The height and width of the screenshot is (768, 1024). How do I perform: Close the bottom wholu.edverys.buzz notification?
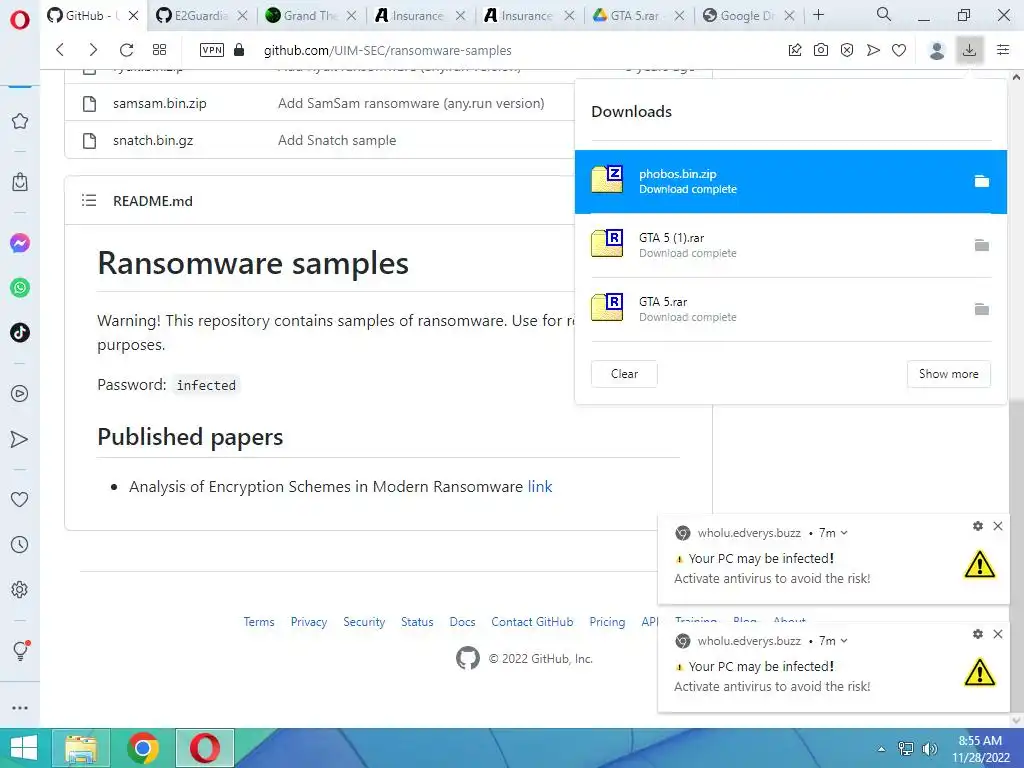click(x=998, y=633)
